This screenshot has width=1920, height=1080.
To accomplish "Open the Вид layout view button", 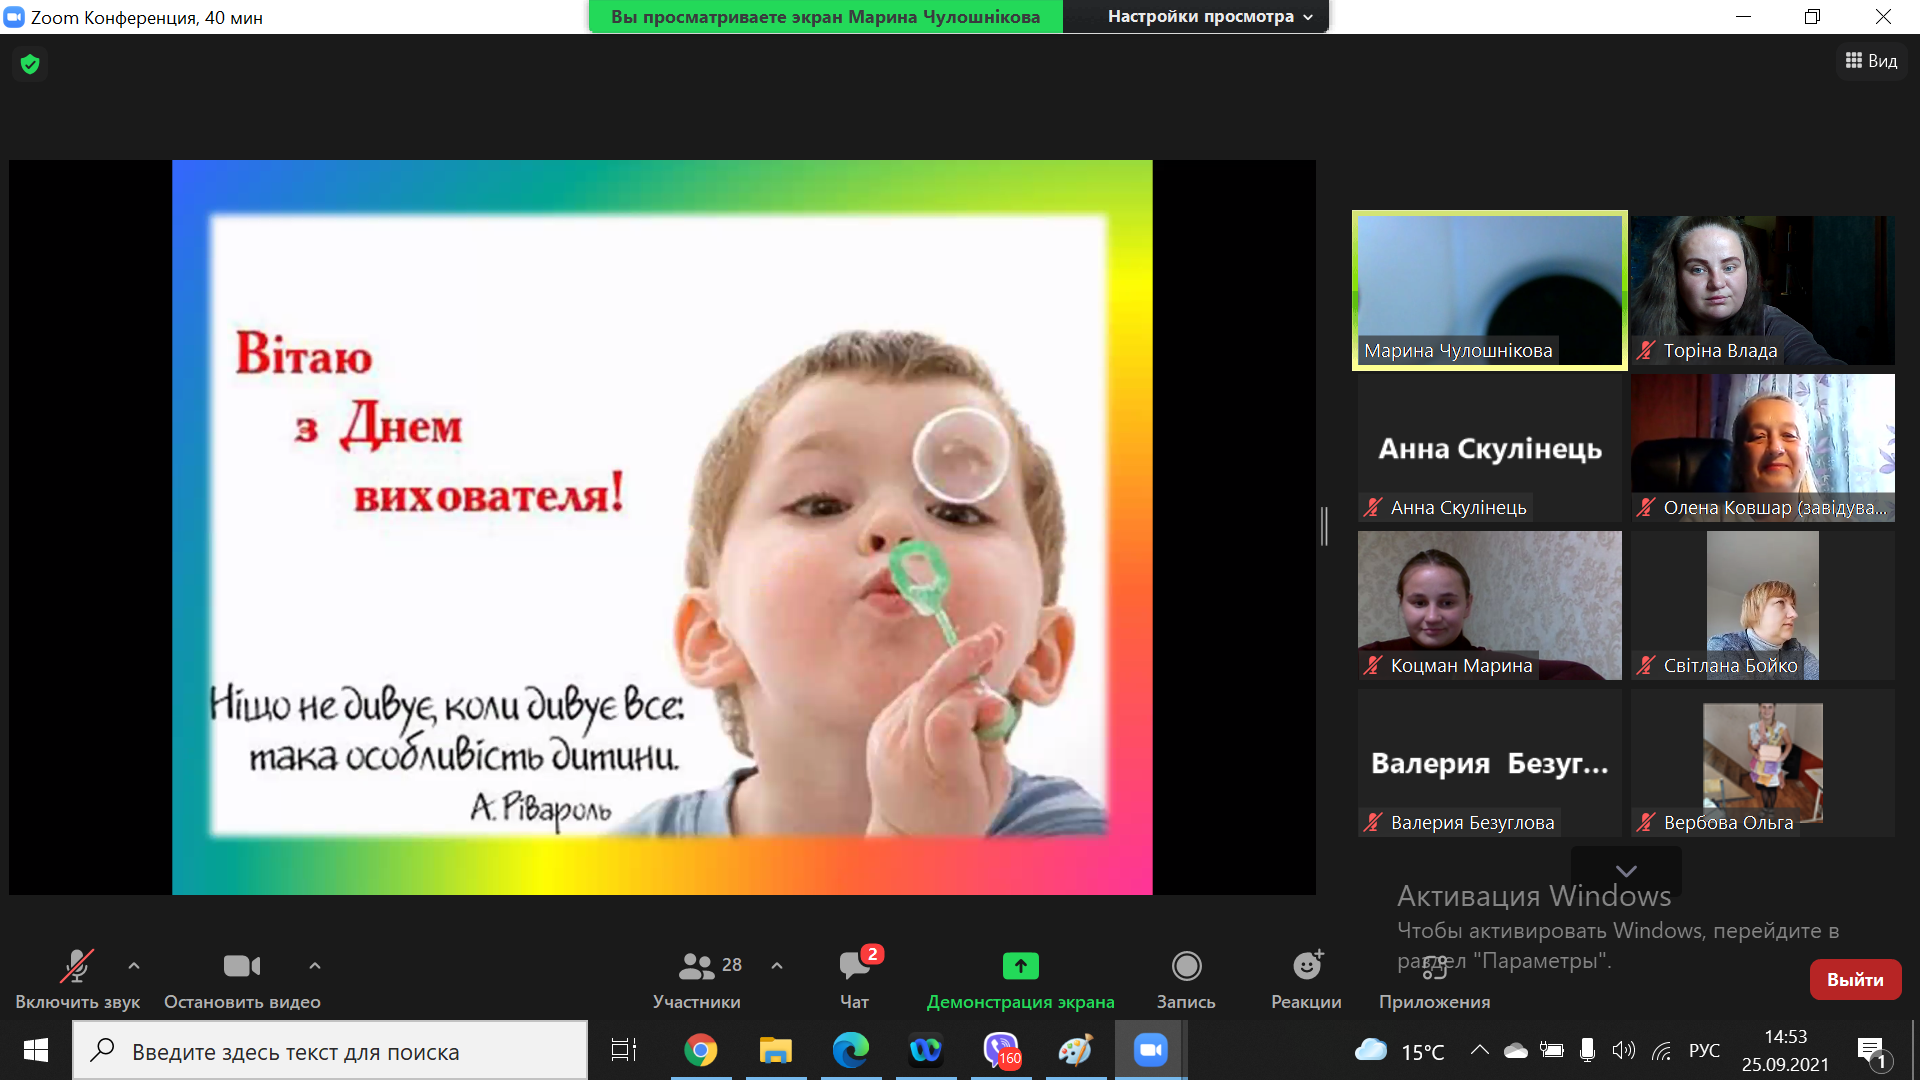I will pyautogui.click(x=1871, y=61).
